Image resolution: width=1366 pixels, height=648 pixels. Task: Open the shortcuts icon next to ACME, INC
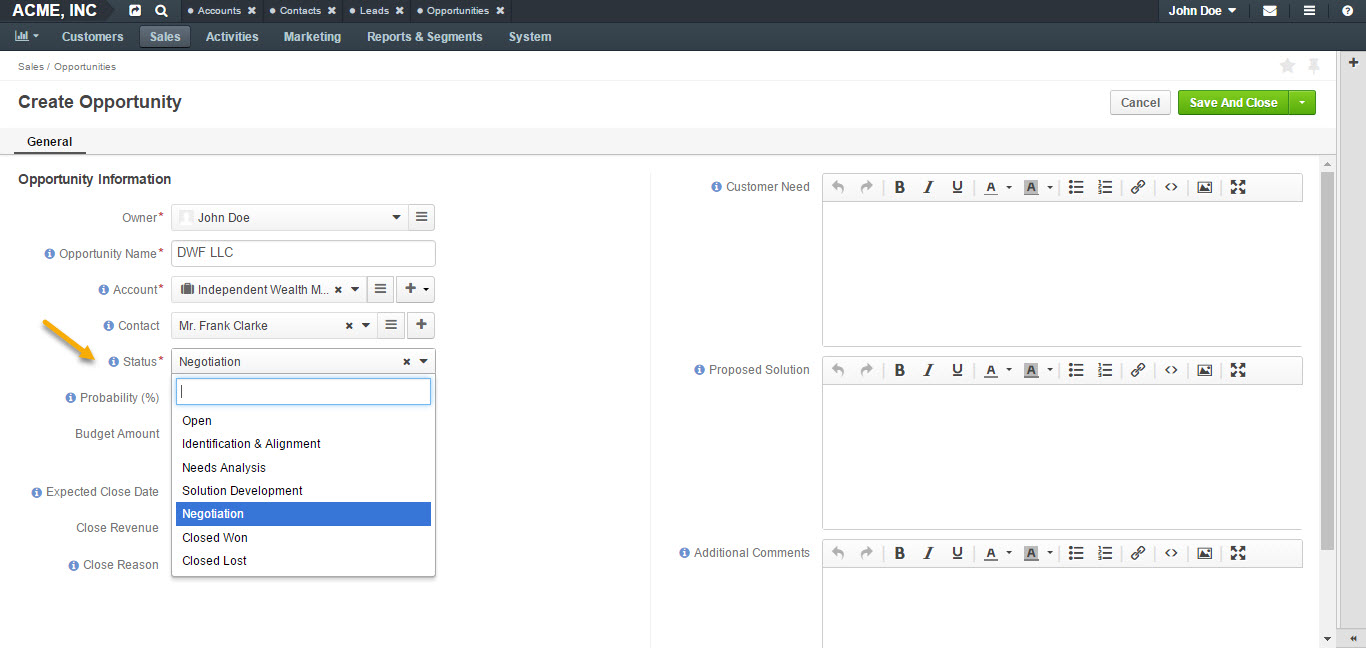pyautogui.click(x=135, y=11)
